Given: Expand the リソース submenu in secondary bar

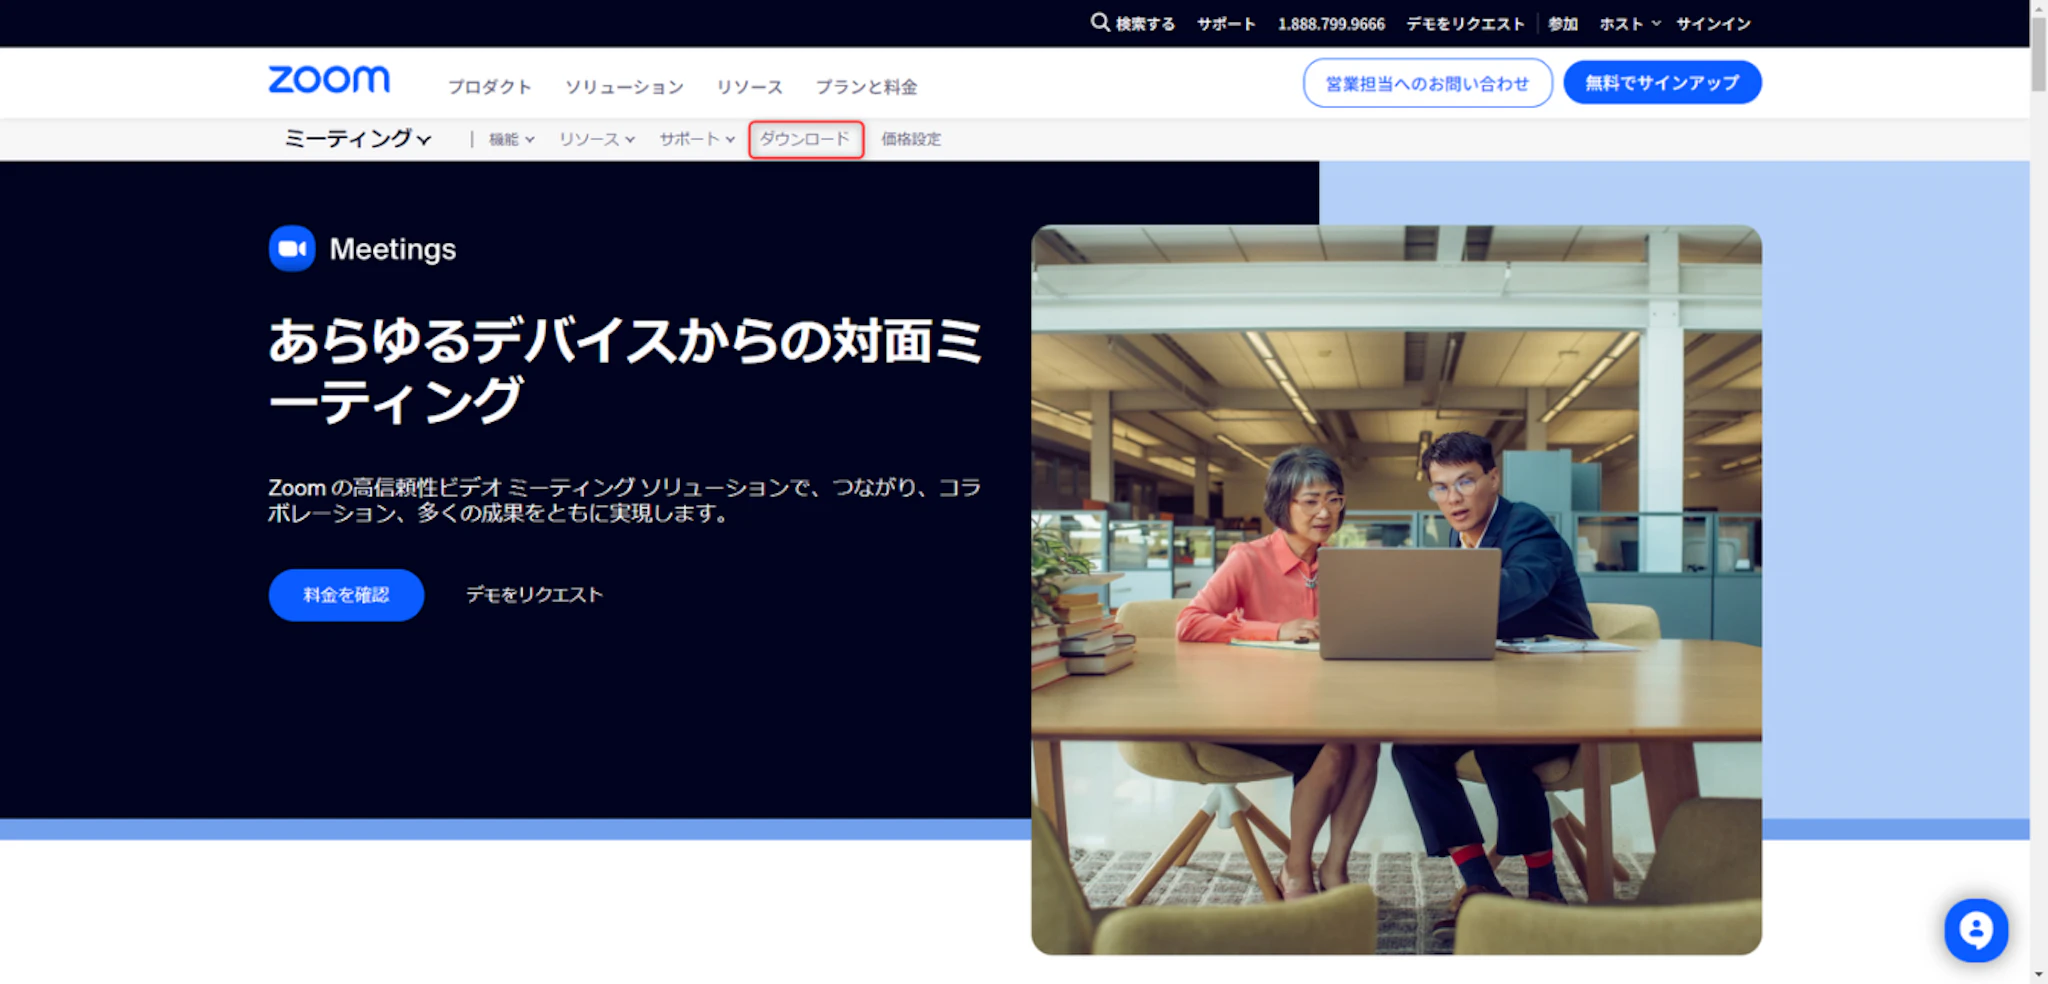Looking at the screenshot, I should [x=596, y=139].
